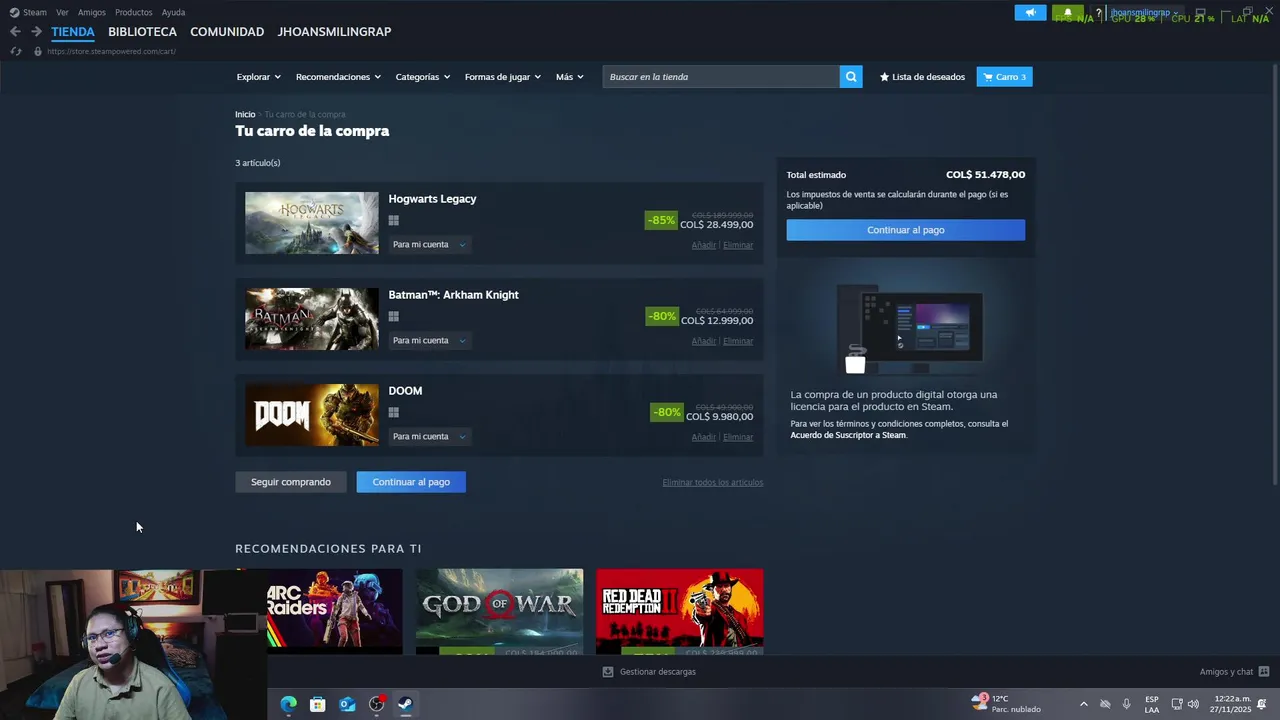The image size is (1280, 720).
Task: Open the jhoansmilingrap account dropdown
Action: tap(1144, 13)
